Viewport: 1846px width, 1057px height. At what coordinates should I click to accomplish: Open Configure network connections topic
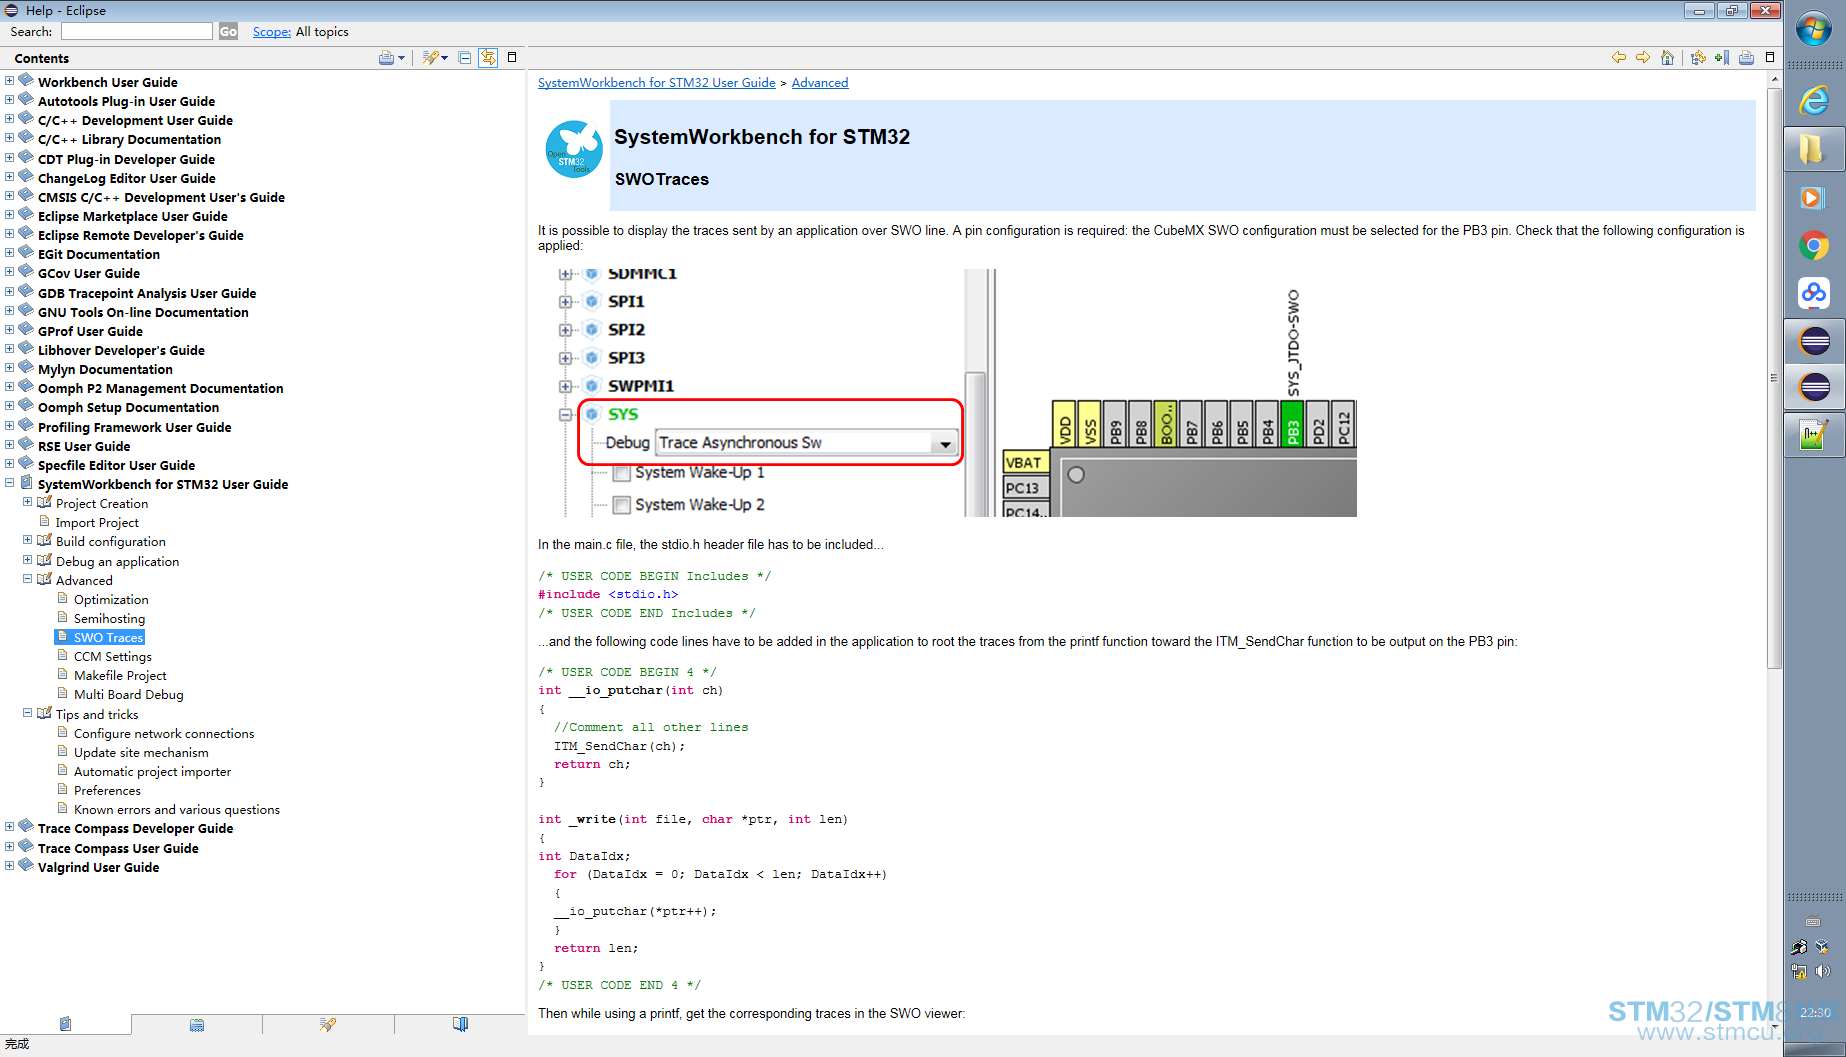point(164,734)
